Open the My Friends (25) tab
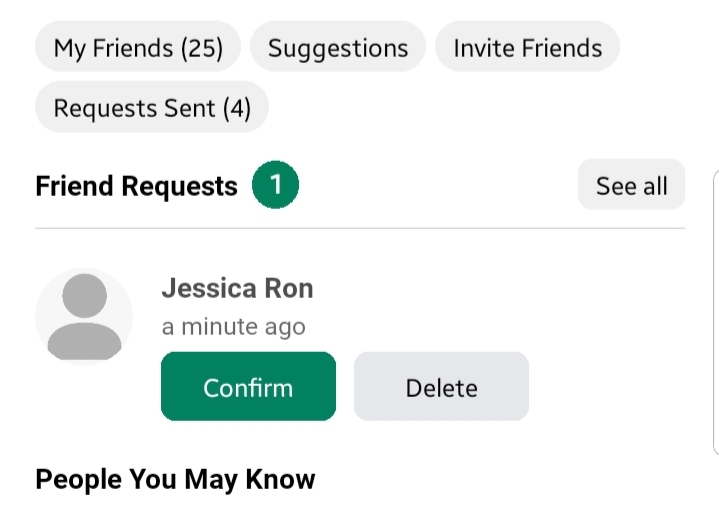Screen dimensions: 719x529 [138, 48]
